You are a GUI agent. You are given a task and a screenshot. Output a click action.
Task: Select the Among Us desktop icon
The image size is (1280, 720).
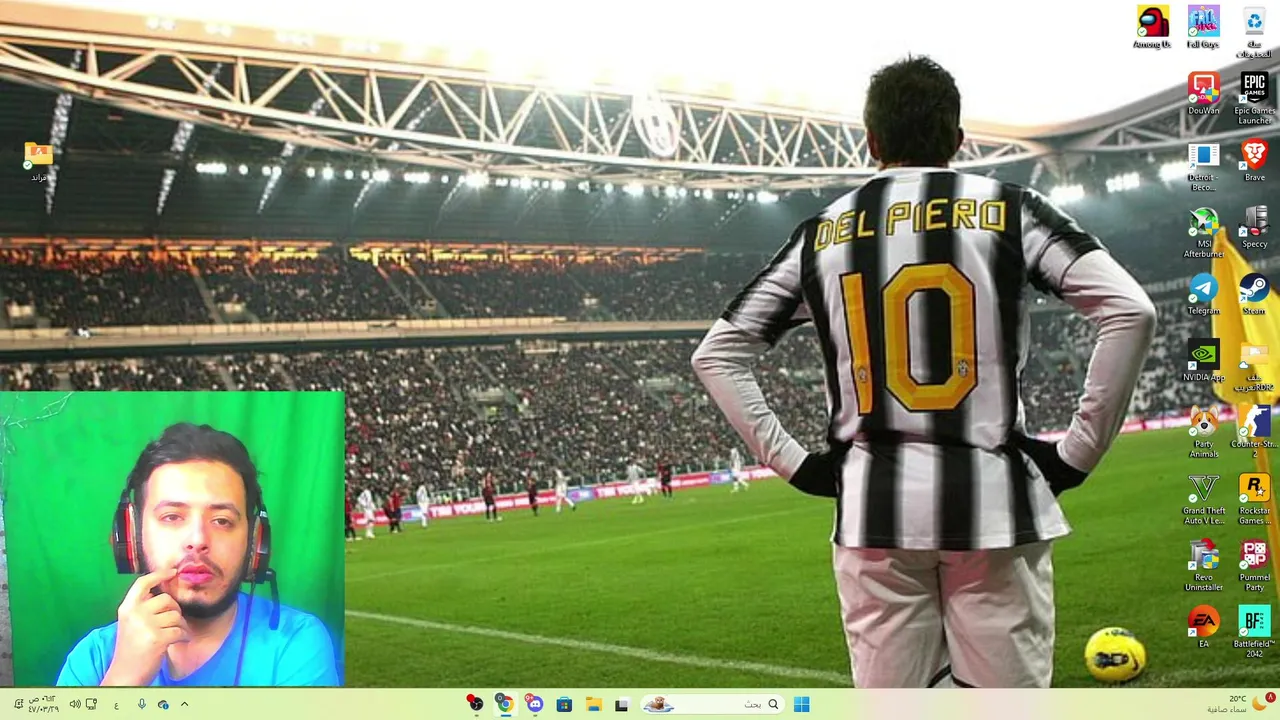click(x=1152, y=28)
